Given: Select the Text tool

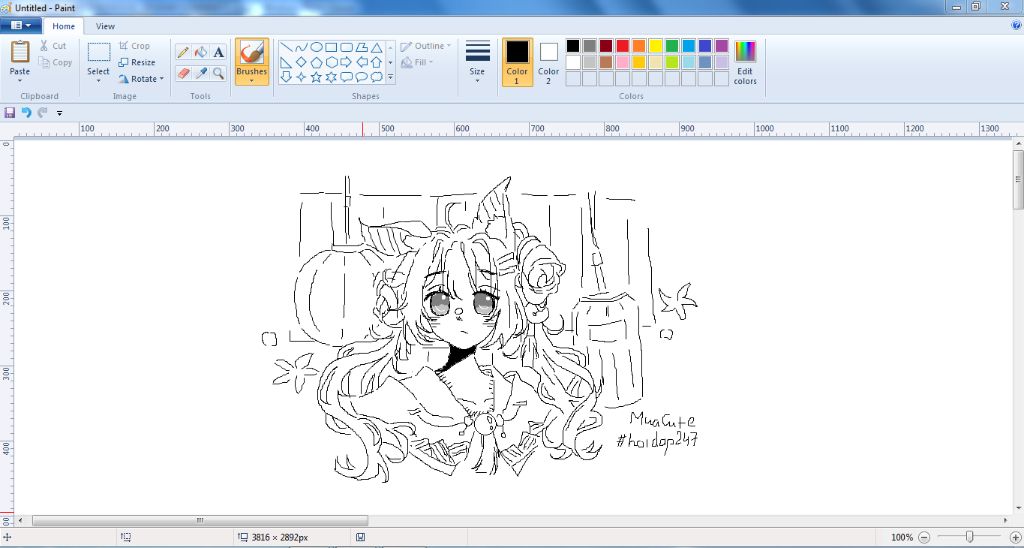Looking at the screenshot, I should pyautogui.click(x=219, y=52).
